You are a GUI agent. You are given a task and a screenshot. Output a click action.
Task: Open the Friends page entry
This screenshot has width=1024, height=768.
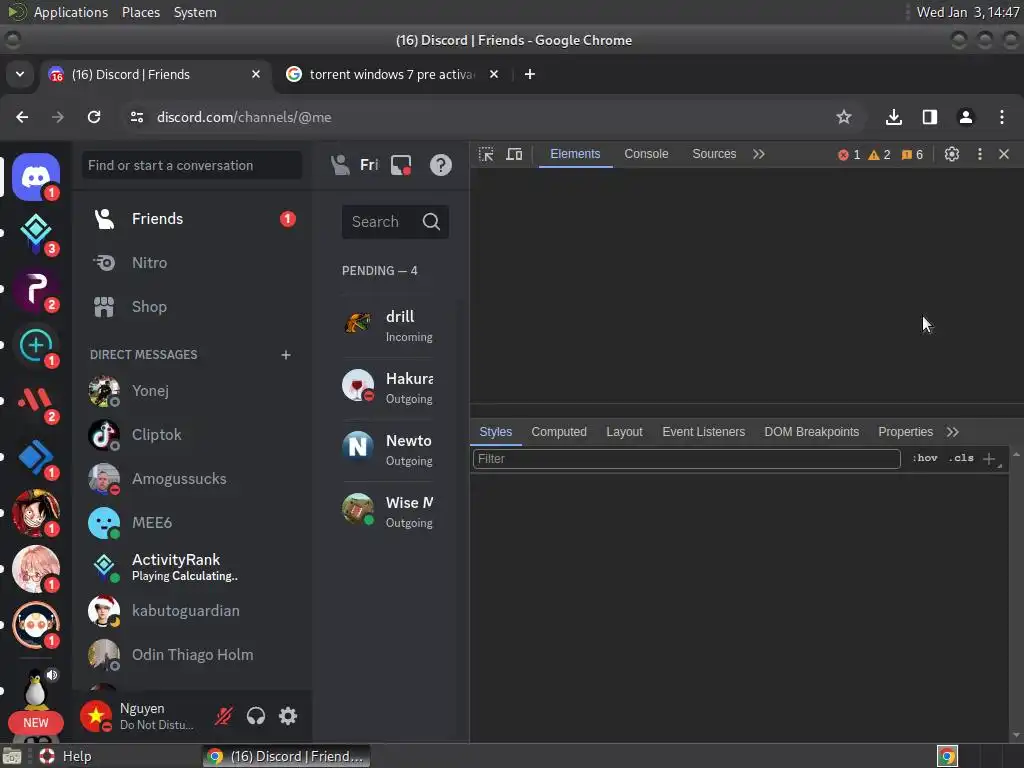pyautogui.click(x=193, y=219)
